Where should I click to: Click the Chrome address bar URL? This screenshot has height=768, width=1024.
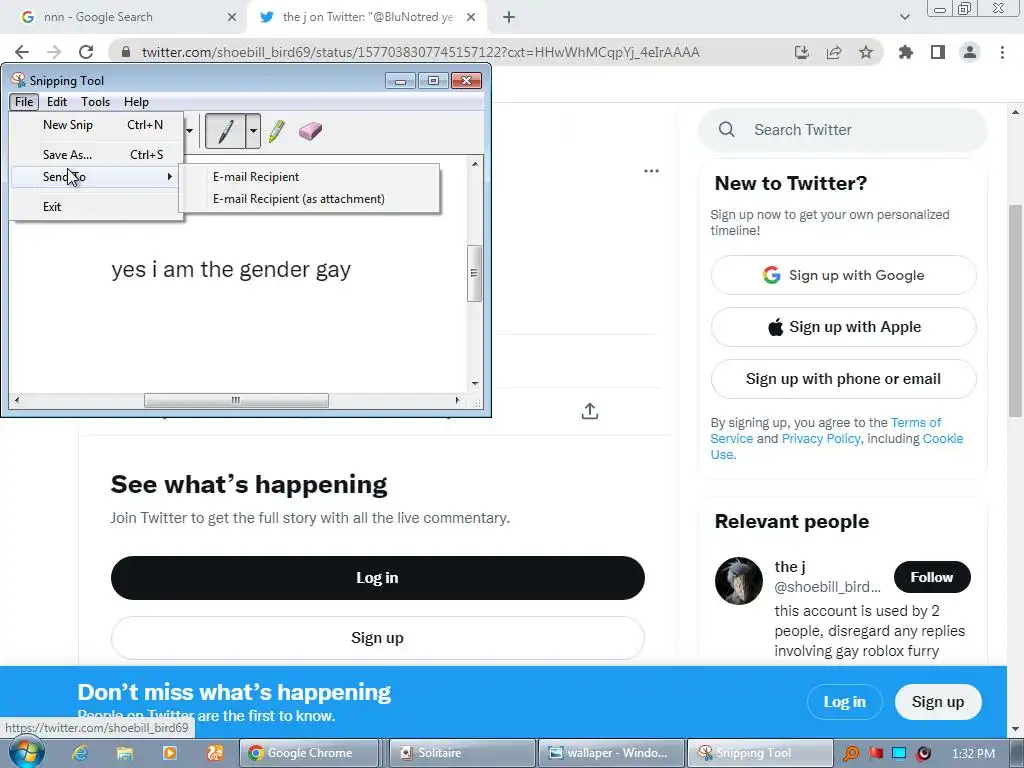pyautogui.click(x=421, y=52)
